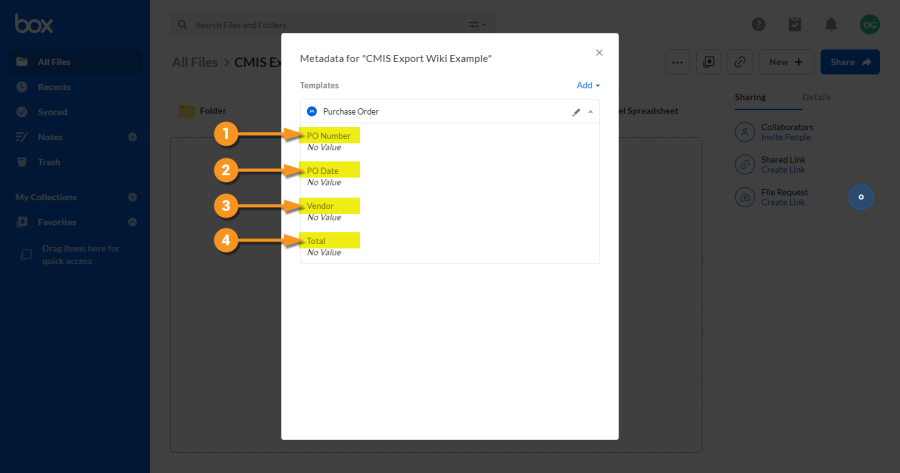The image size is (900, 473).
Task: Add a new collection in My Collections
Action: [x=133, y=197]
